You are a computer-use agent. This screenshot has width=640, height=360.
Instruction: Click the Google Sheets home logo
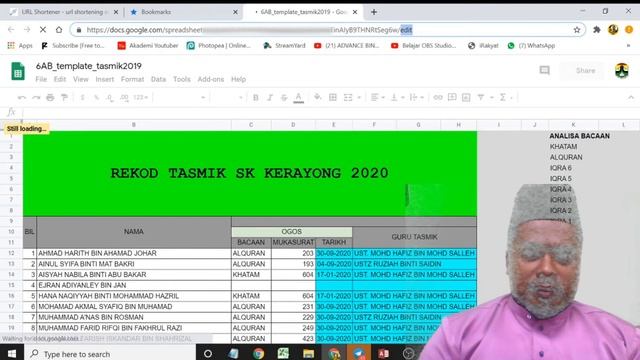[18, 71]
